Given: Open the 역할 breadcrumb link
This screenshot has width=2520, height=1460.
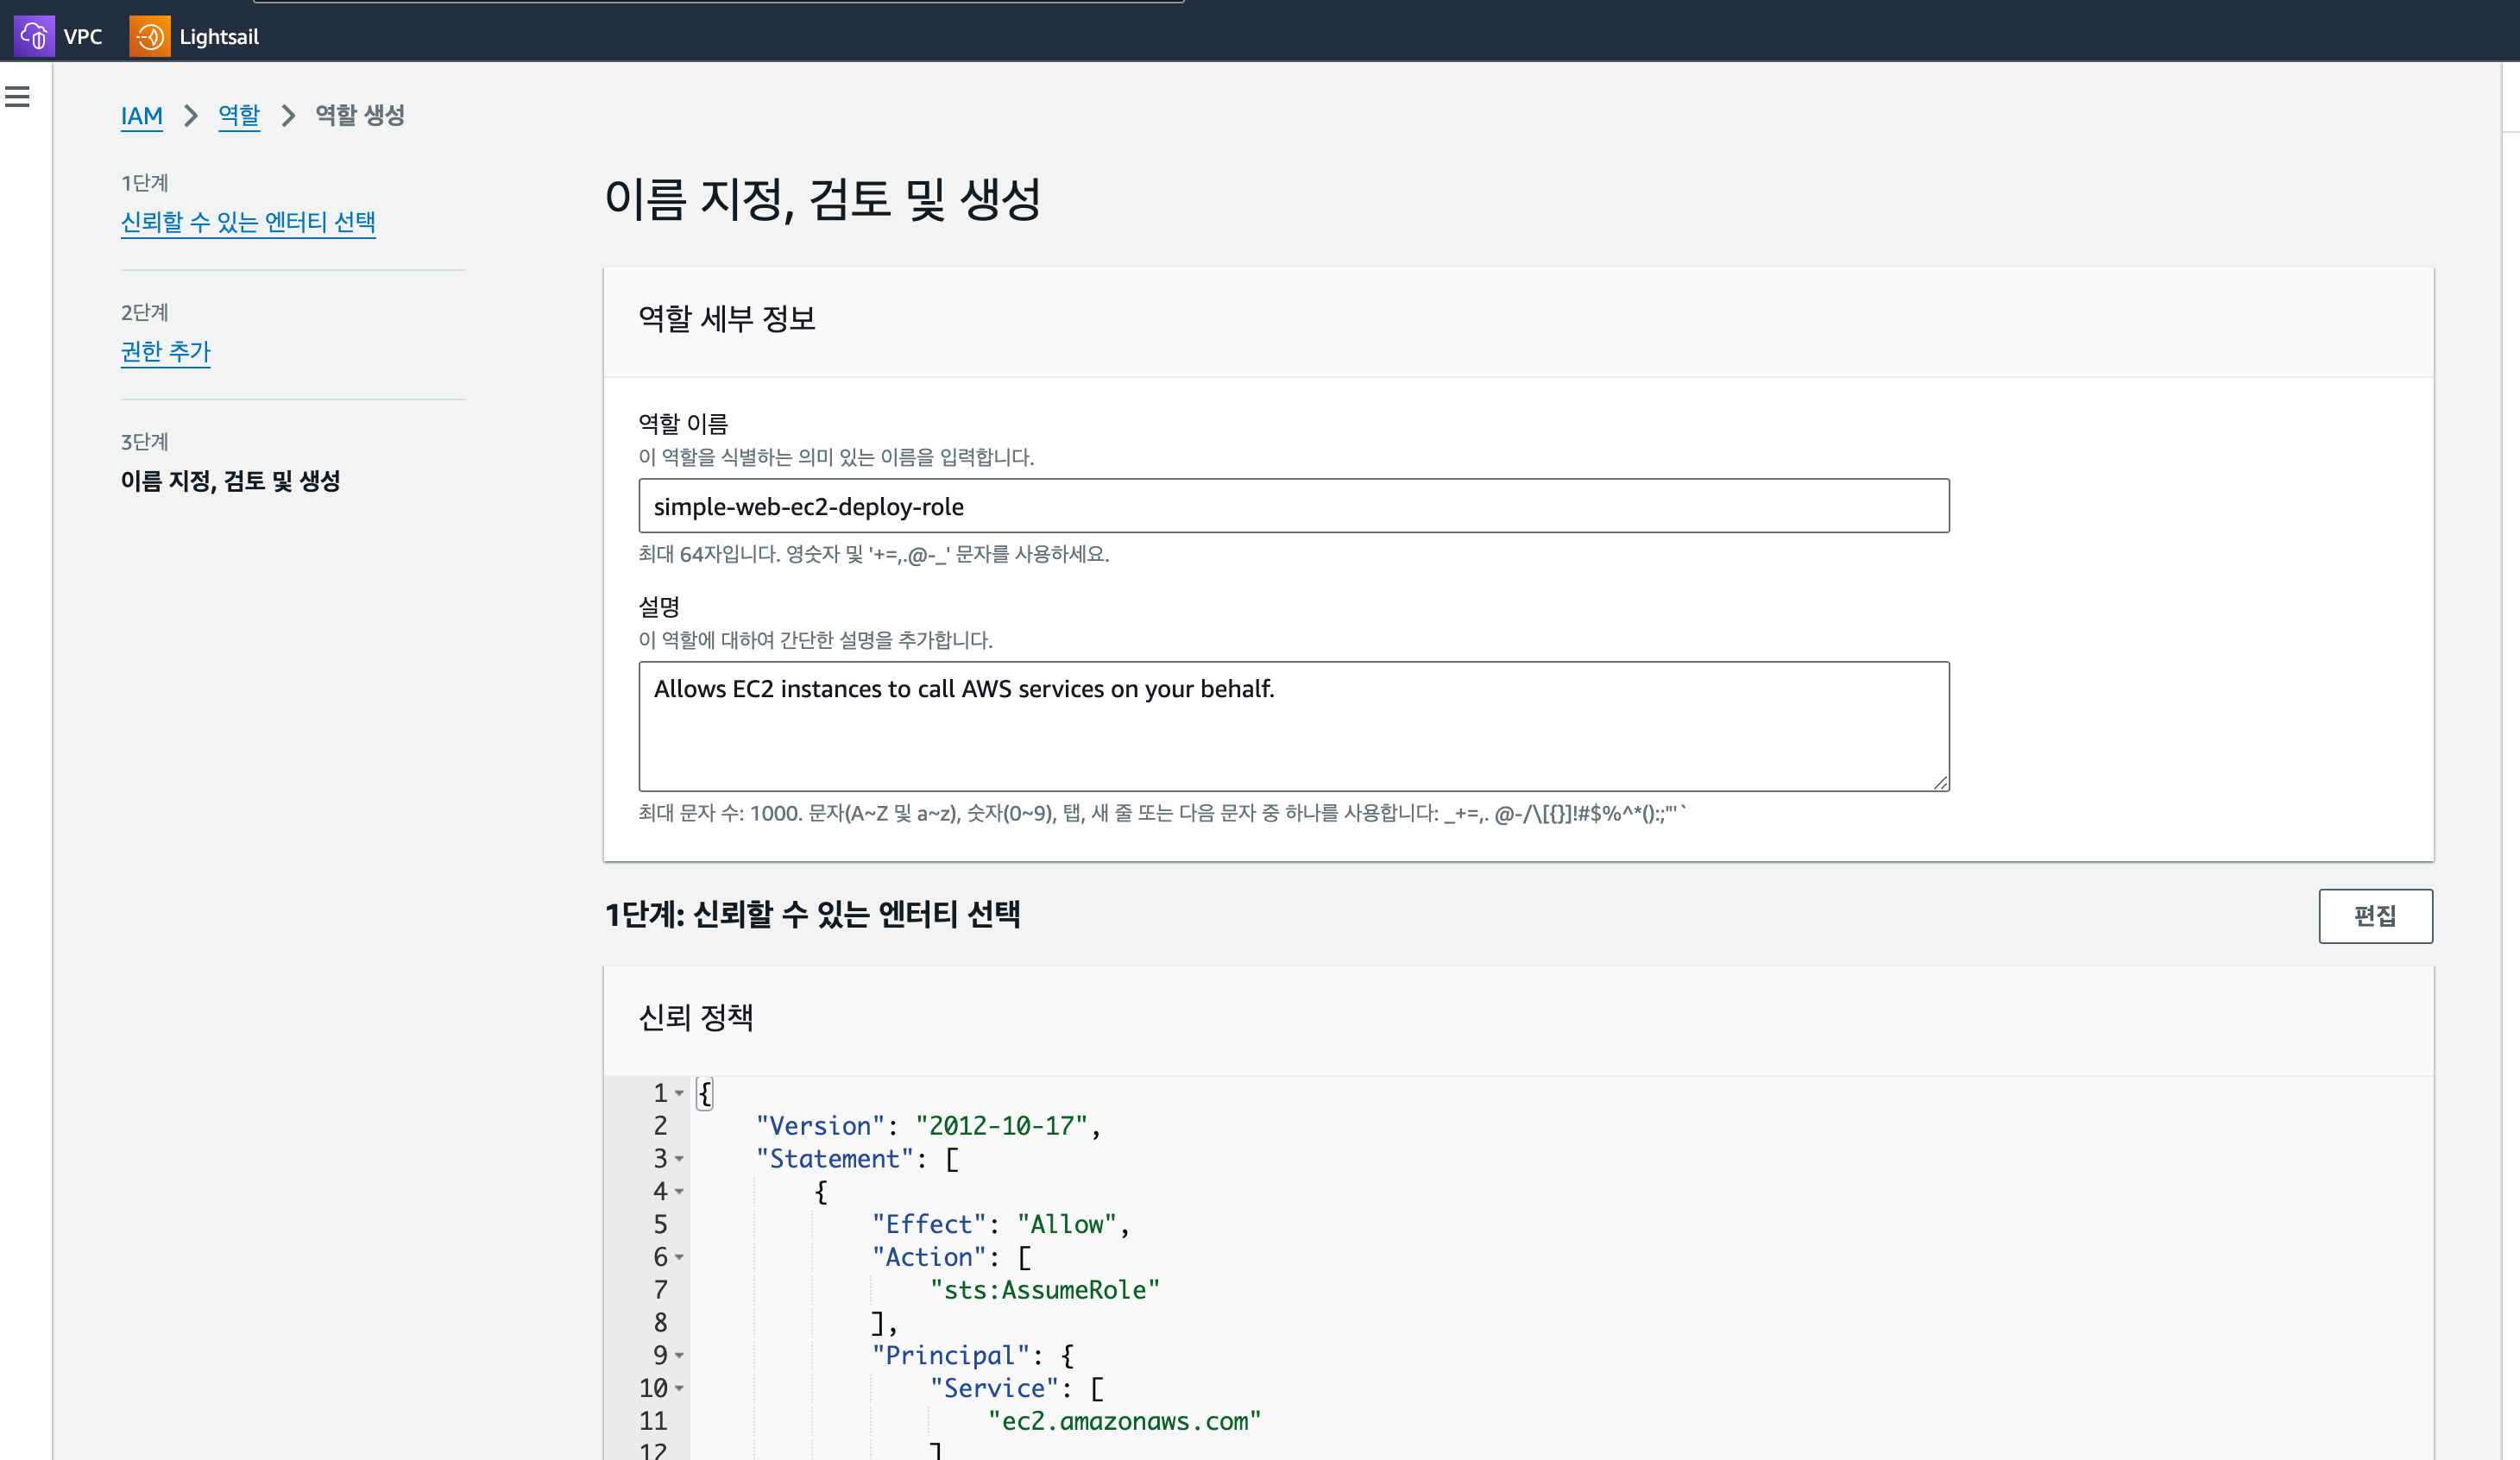Looking at the screenshot, I should [x=239, y=116].
